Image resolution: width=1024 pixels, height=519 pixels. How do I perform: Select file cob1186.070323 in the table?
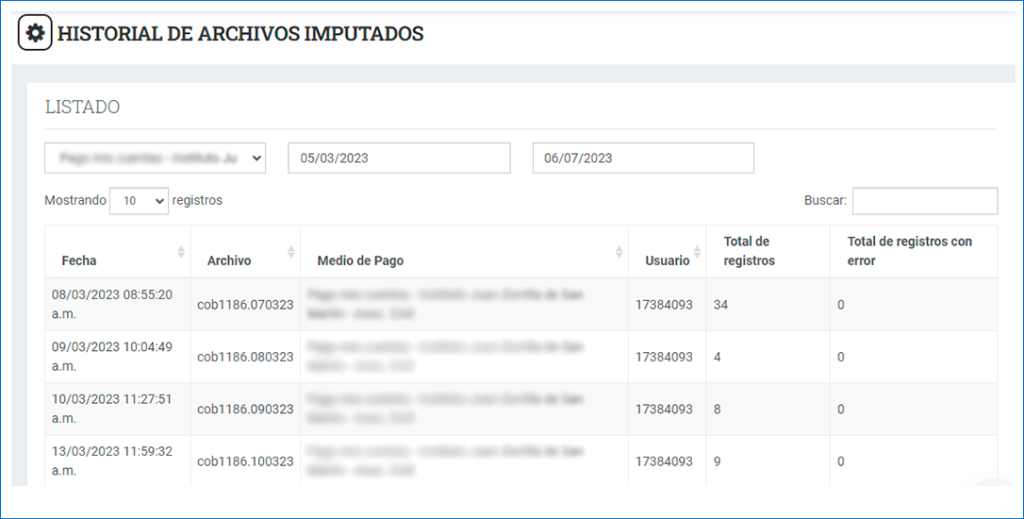click(x=245, y=305)
